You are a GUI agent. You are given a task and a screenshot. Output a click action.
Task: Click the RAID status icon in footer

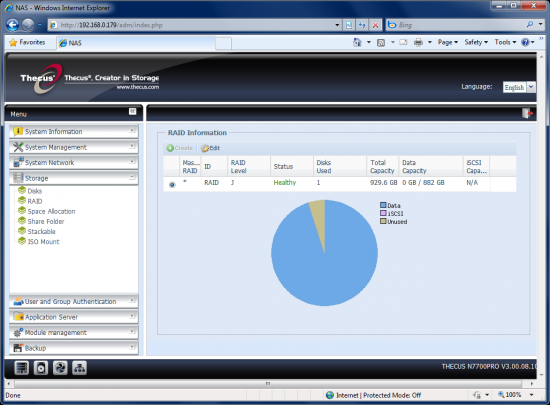[21, 368]
